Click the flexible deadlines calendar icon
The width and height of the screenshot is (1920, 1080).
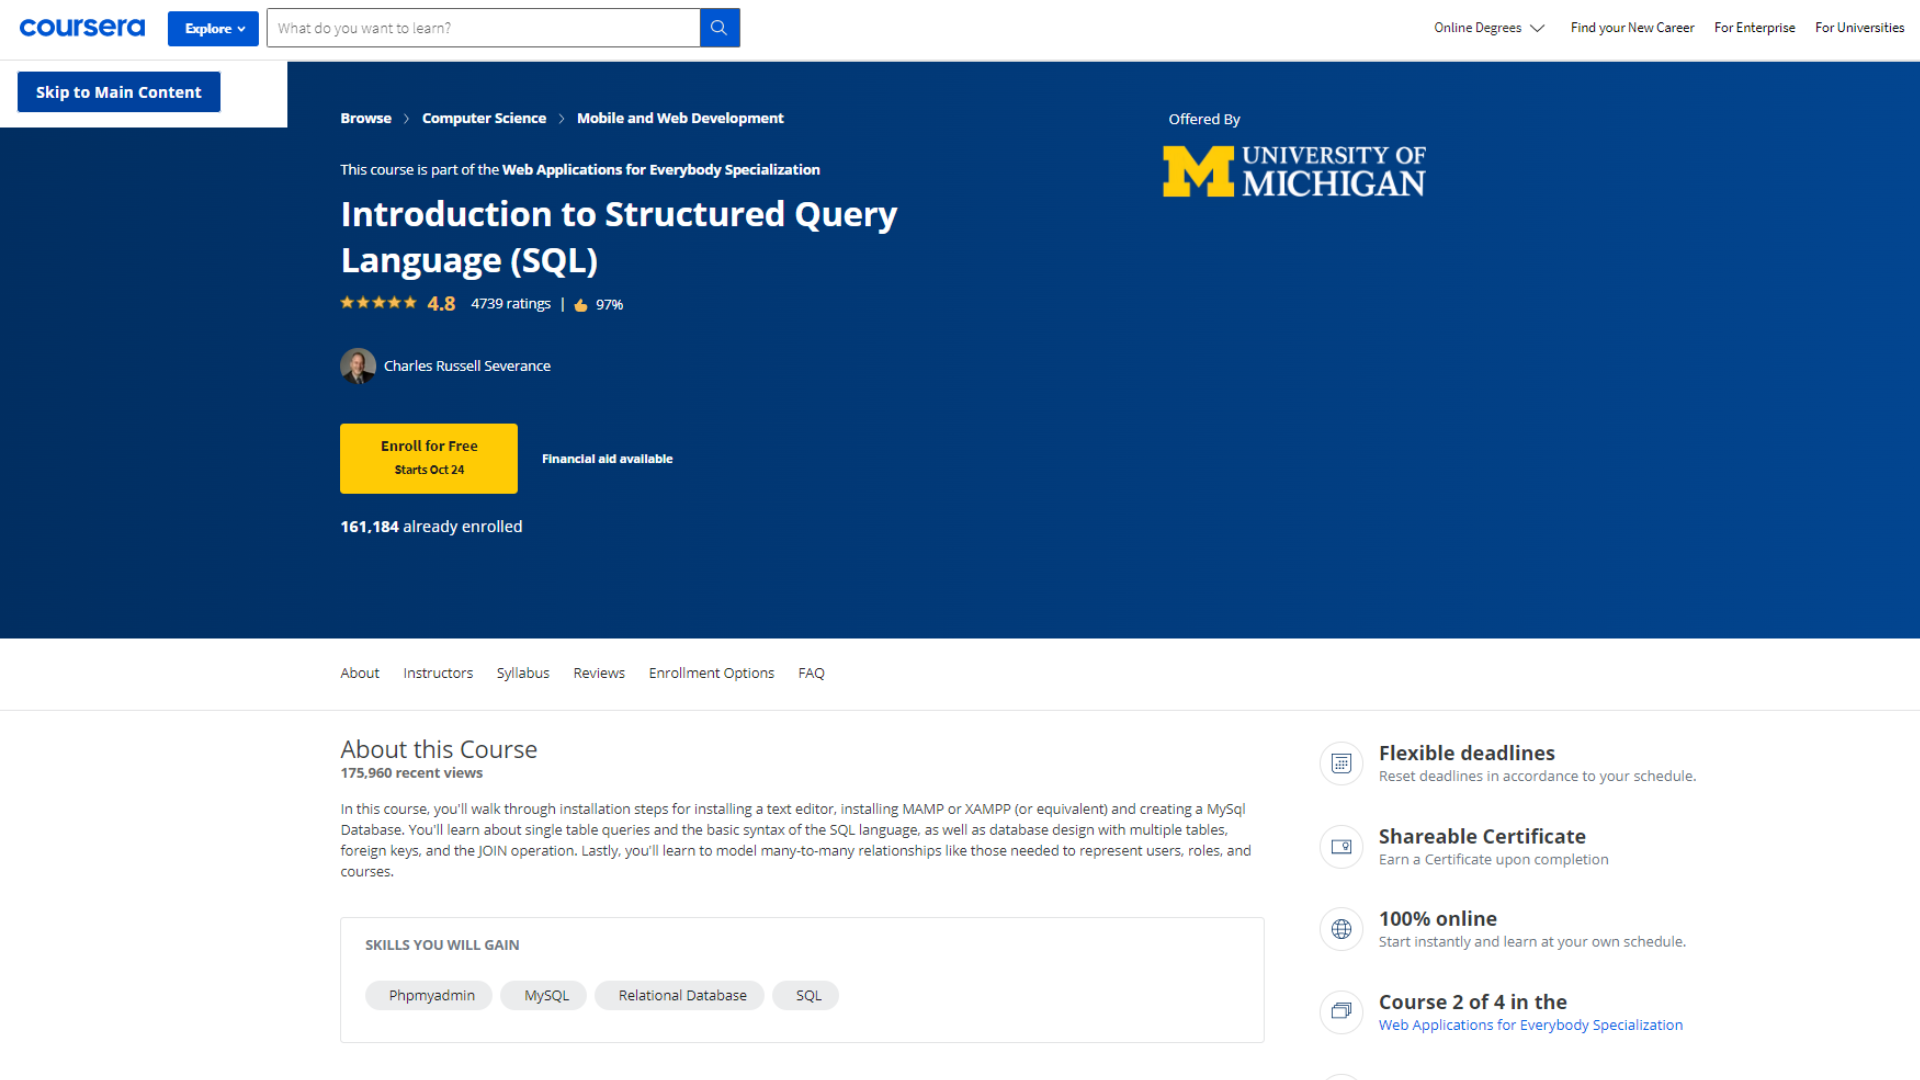pos(1340,762)
